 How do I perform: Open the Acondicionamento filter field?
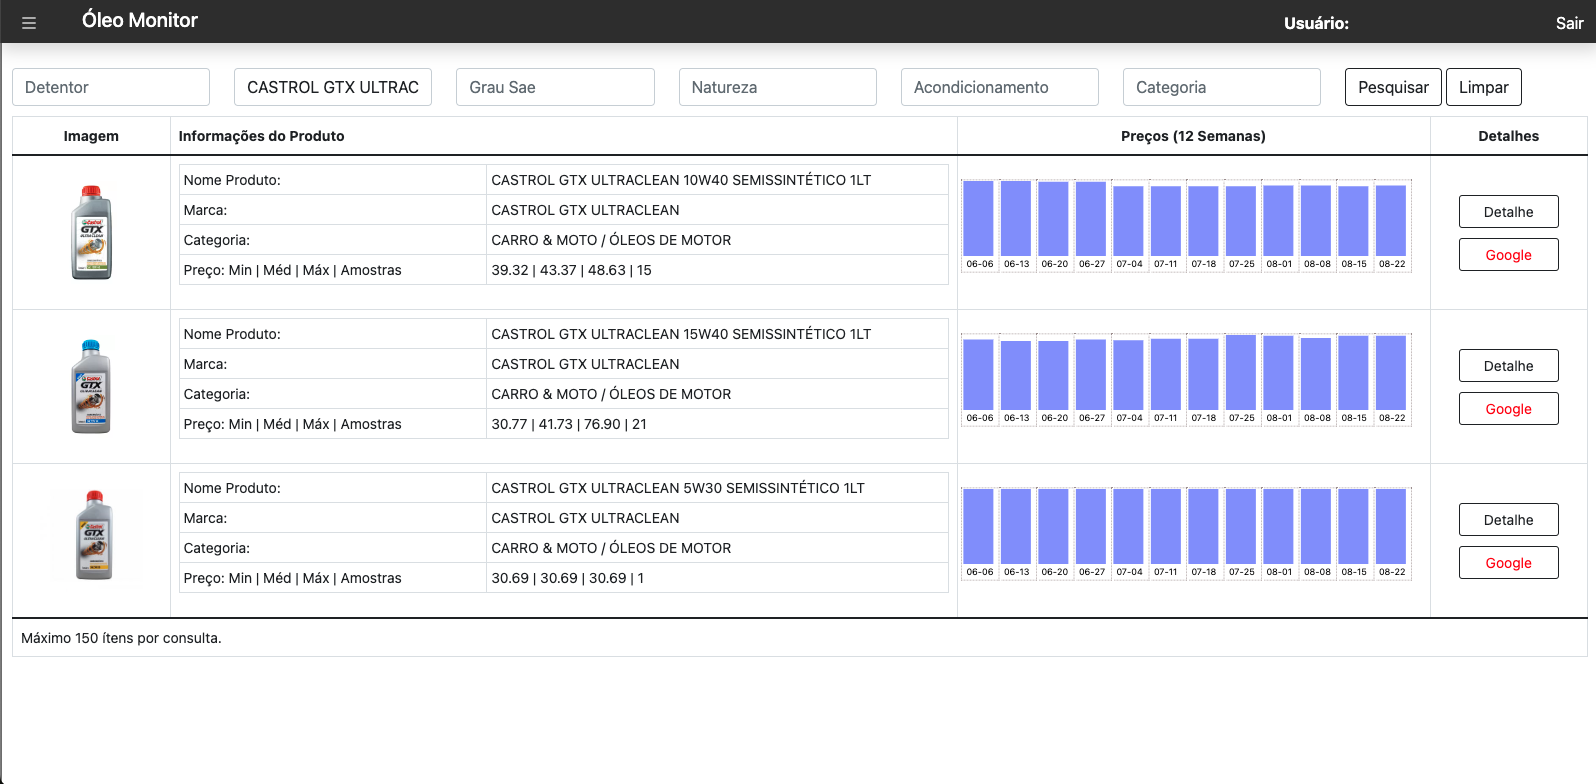click(1000, 87)
